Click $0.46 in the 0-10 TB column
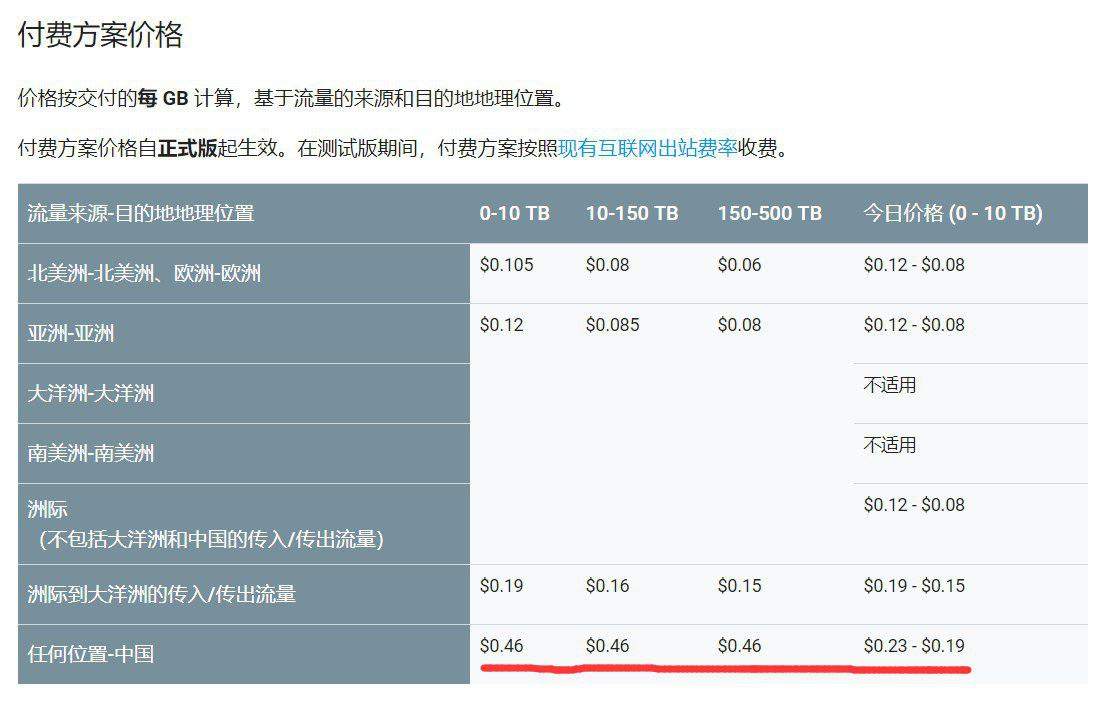This screenshot has width=1106, height=711. [502, 645]
